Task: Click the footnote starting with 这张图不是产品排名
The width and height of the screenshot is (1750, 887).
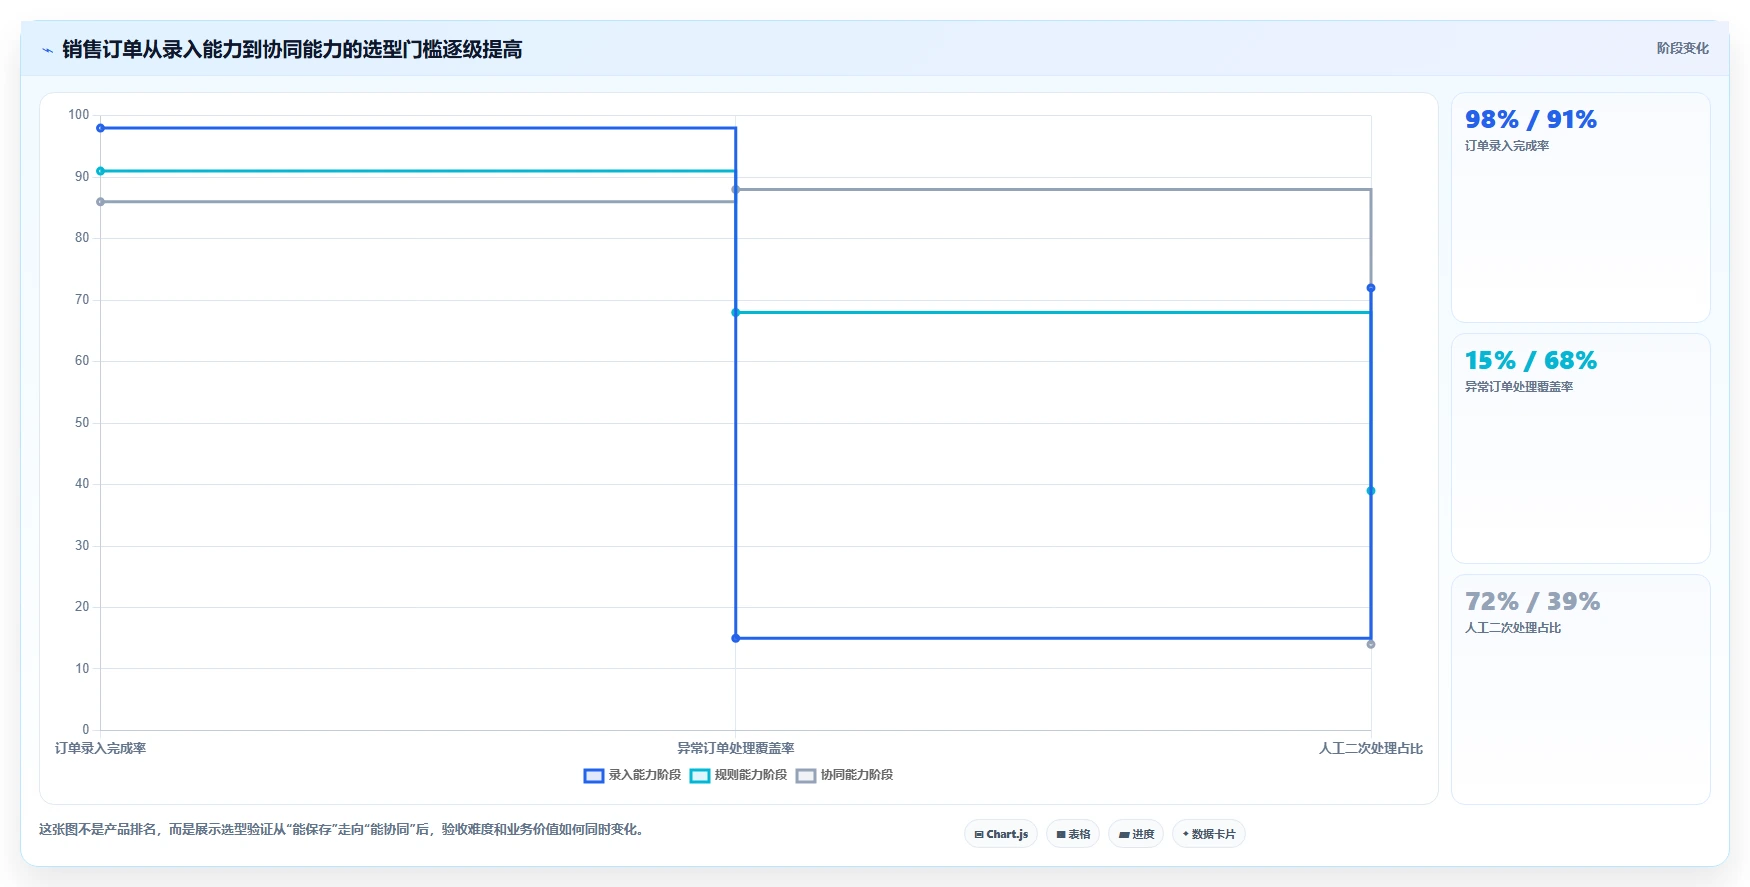Action: [341, 829]
